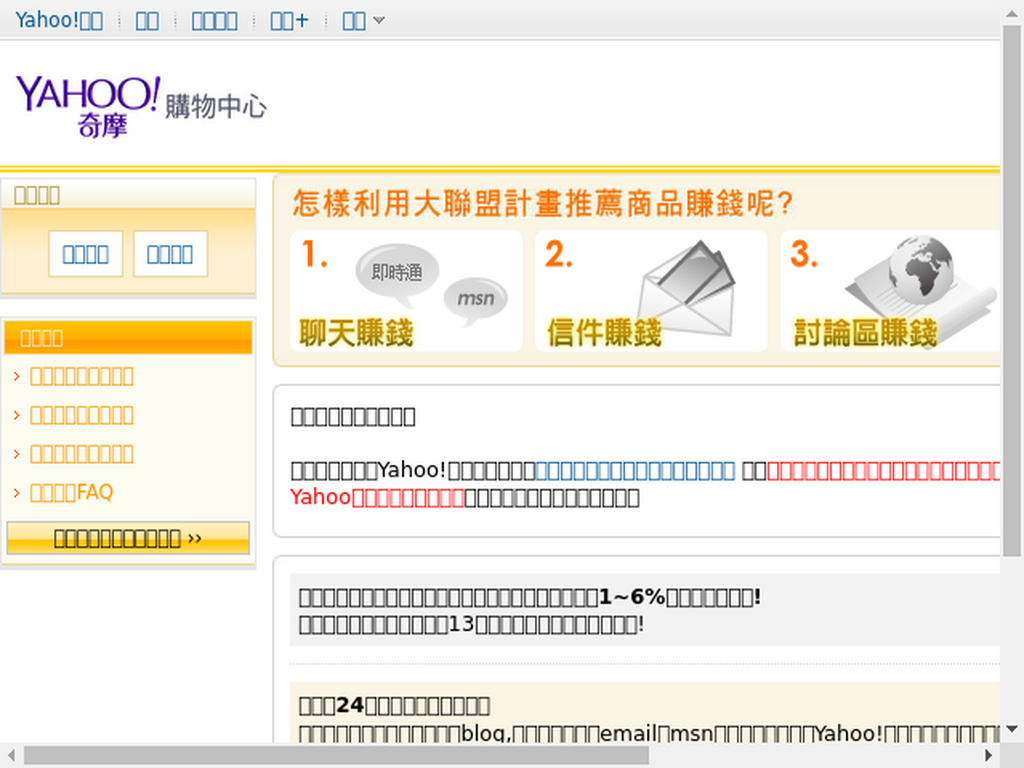Click the bold line containing 1~6%
The image size is (1024, 768).
(x=530, y=597)
